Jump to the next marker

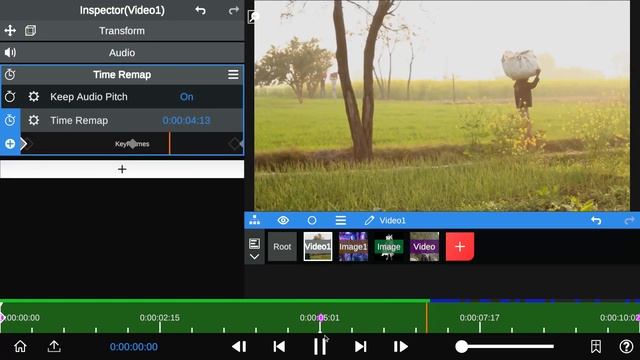click(x=360, y=347)
